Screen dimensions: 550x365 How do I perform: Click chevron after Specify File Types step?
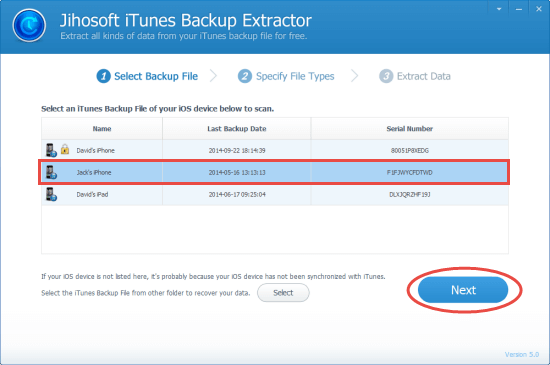click(355, 76)
